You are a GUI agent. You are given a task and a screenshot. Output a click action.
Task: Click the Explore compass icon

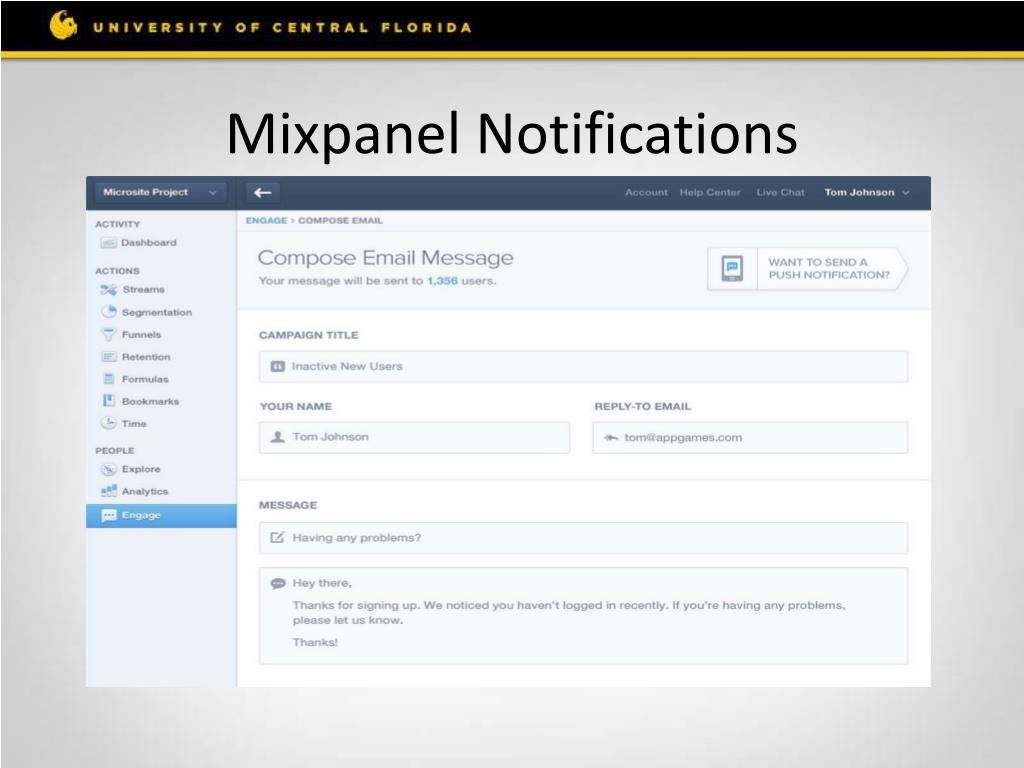pos(108,469)
